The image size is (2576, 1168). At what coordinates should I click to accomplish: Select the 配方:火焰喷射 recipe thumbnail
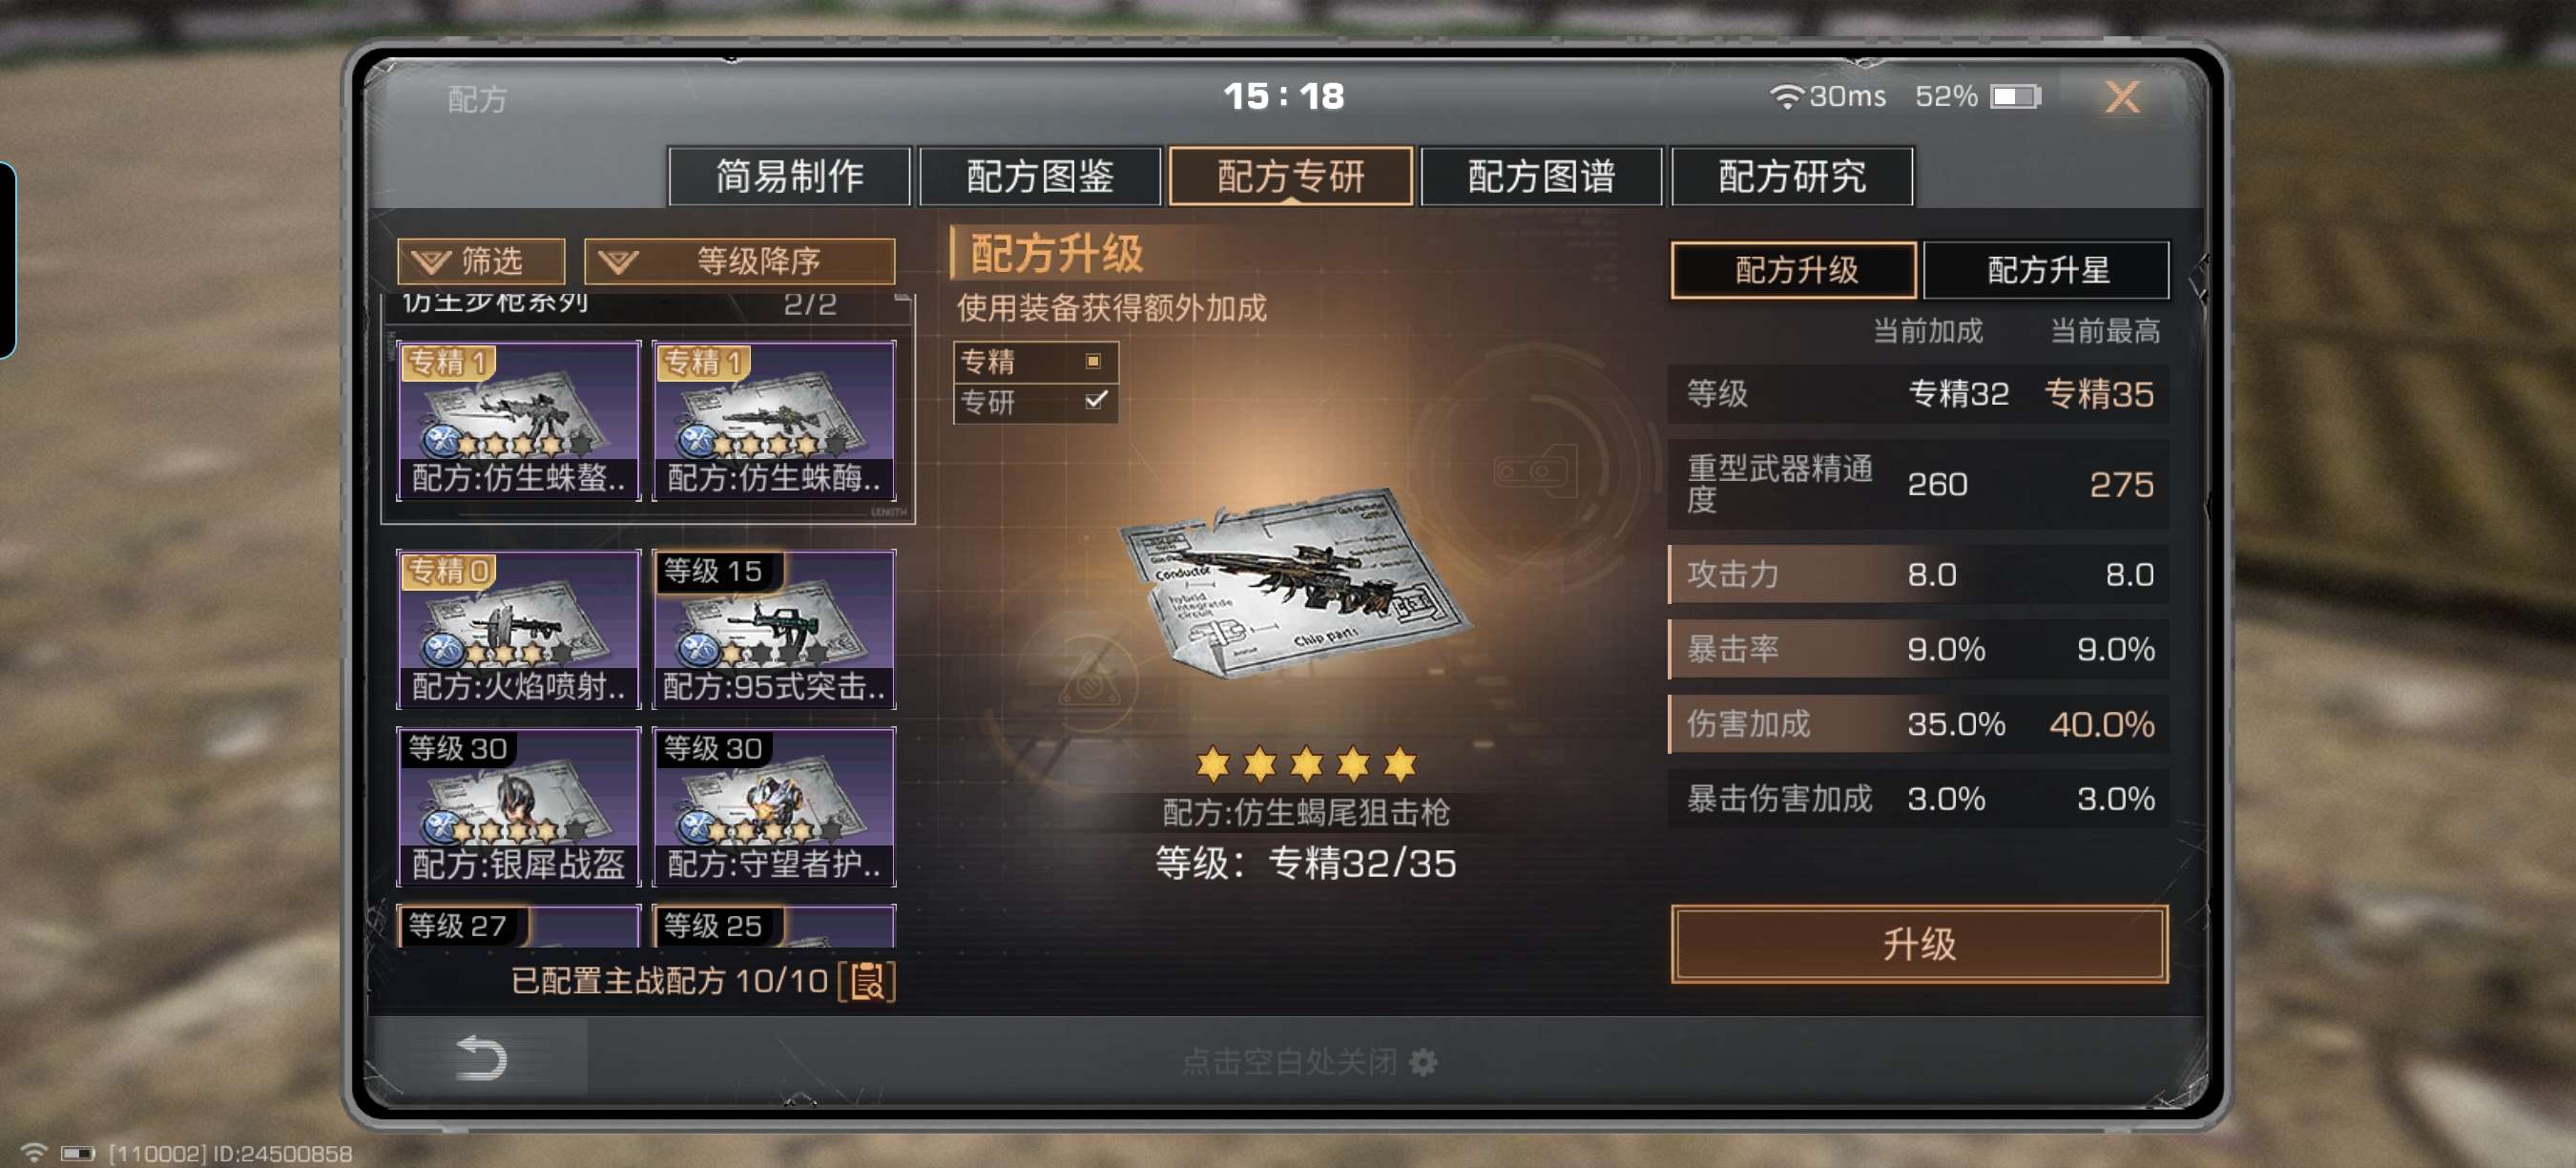[x=518, y=629]
